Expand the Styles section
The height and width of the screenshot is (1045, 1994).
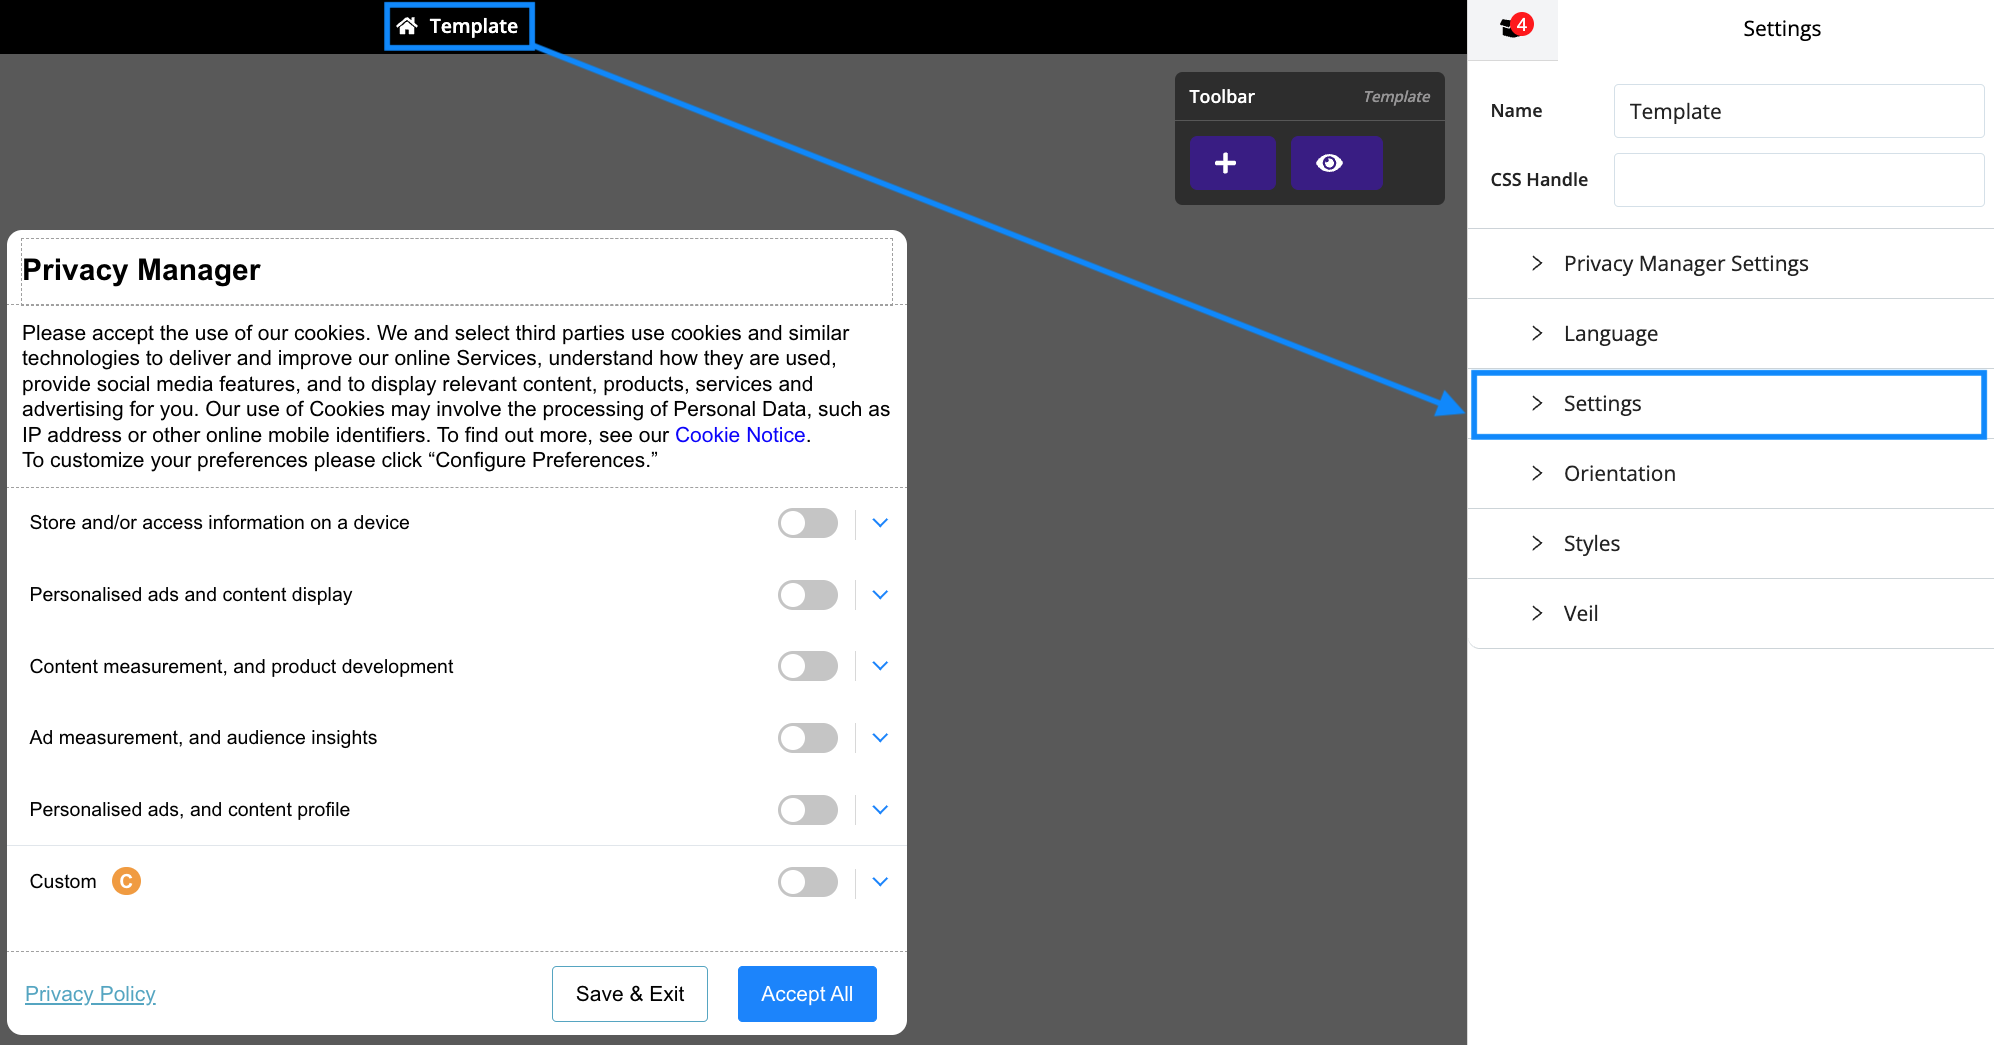[x=1590, y=543]
